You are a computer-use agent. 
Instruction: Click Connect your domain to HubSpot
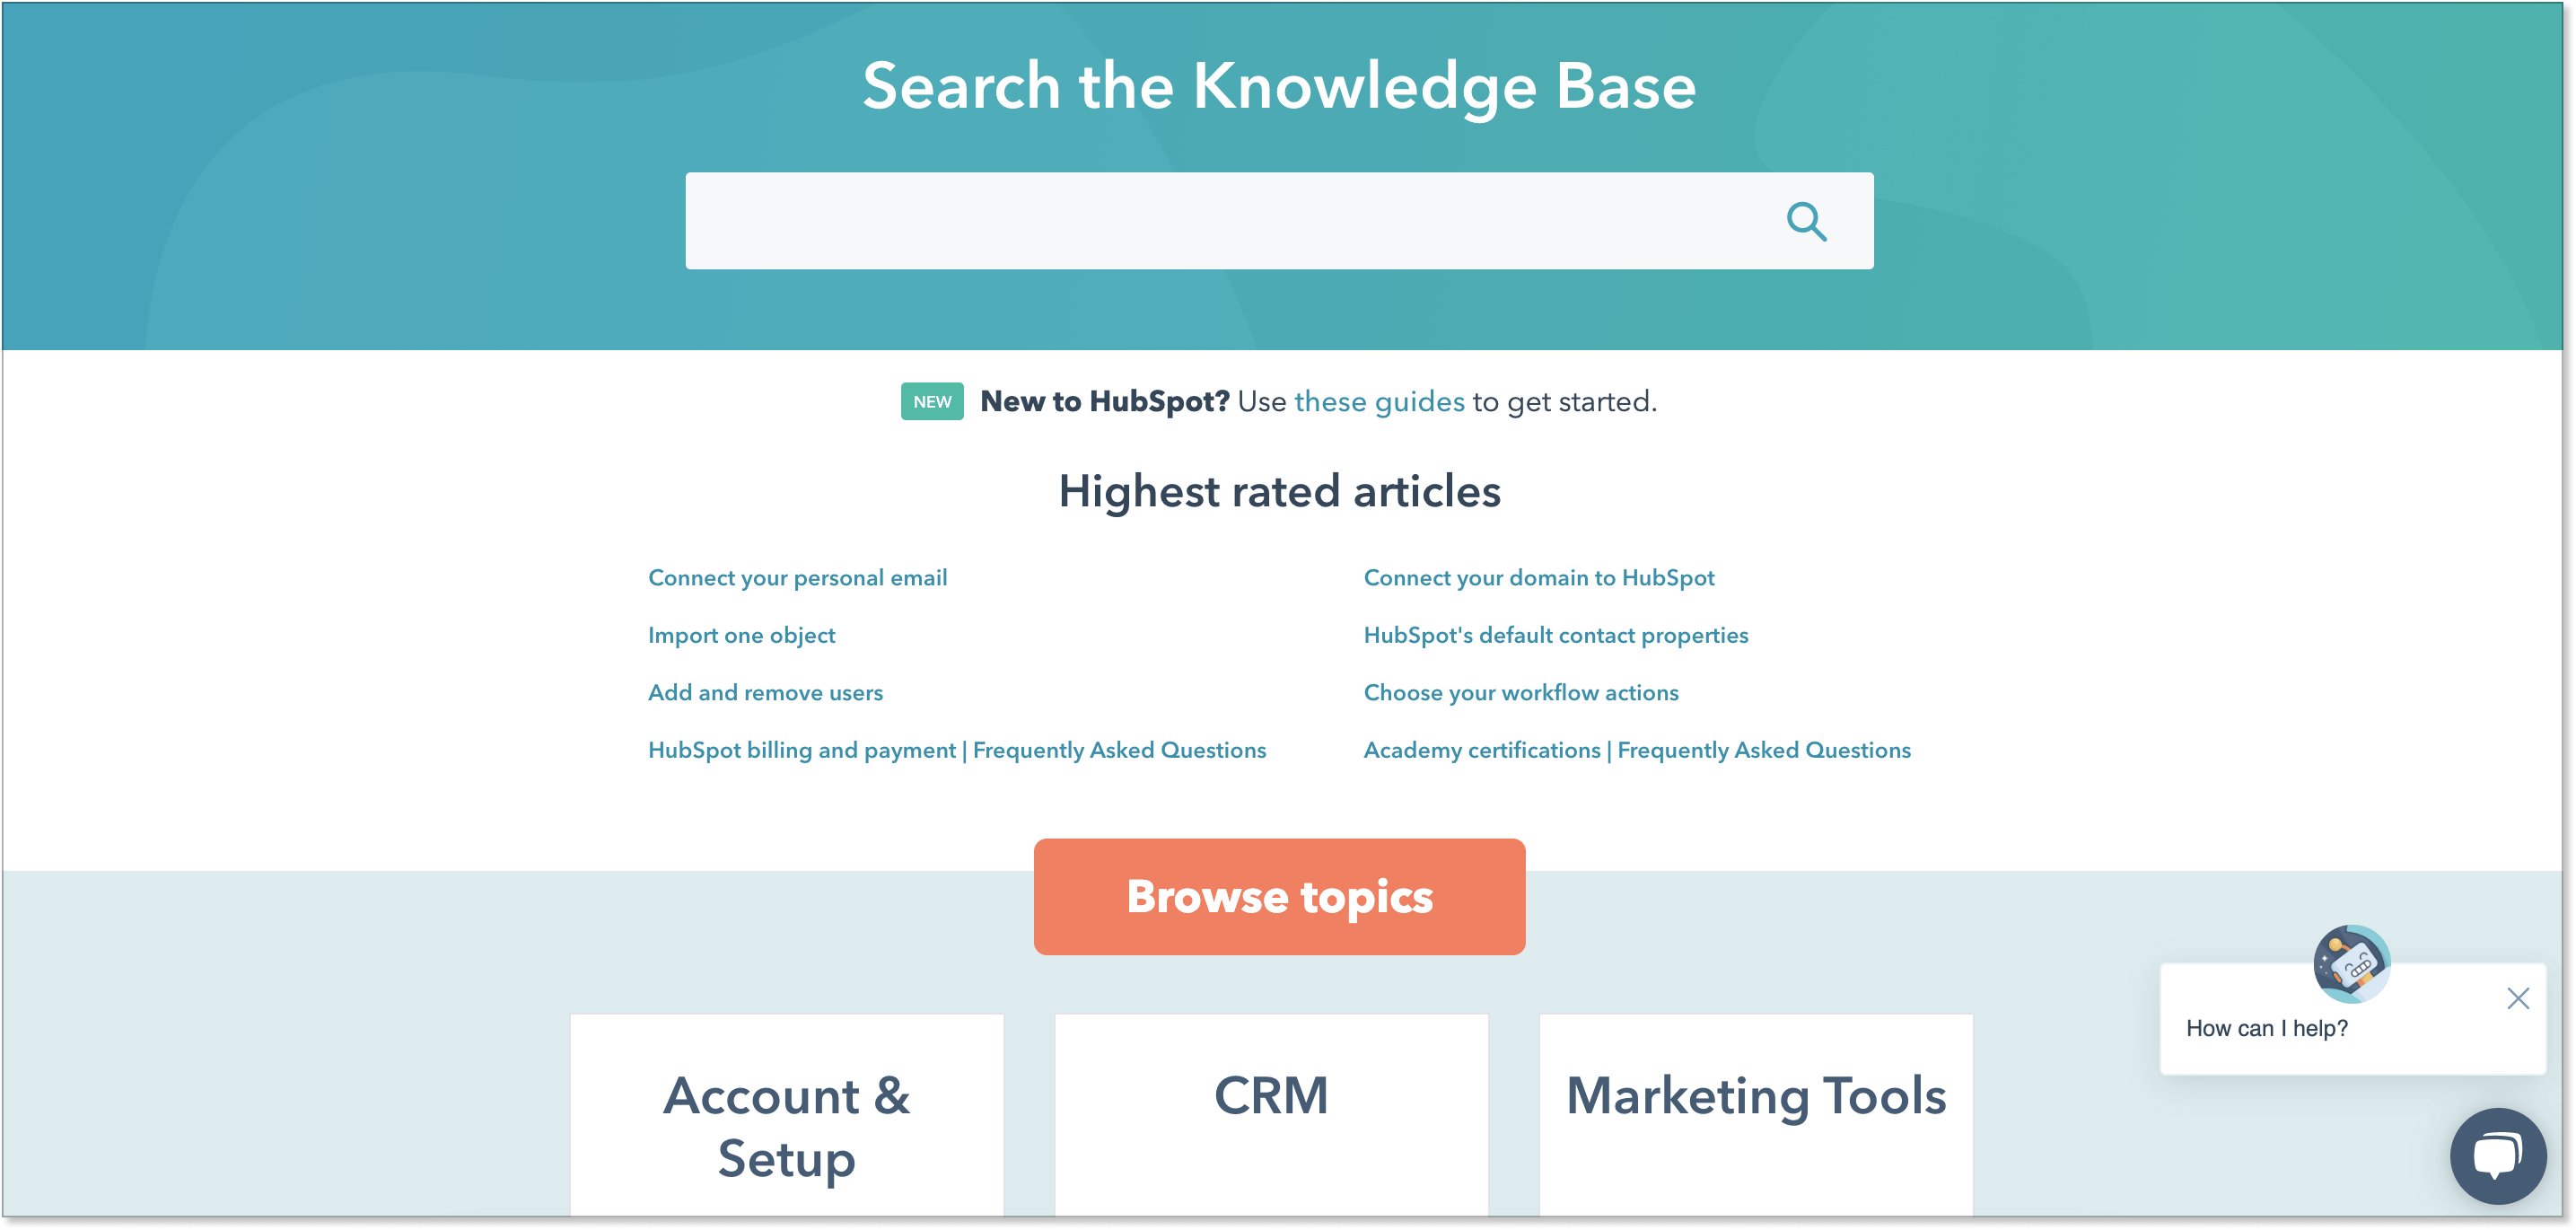[1539, 577]
